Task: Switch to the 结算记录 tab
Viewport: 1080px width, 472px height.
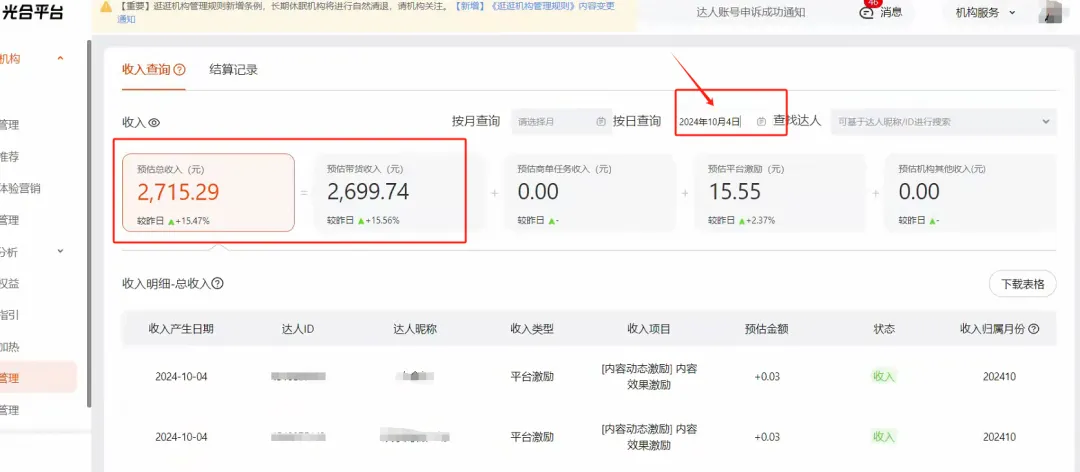Action: pyautogui.click(x=233, y=70)
